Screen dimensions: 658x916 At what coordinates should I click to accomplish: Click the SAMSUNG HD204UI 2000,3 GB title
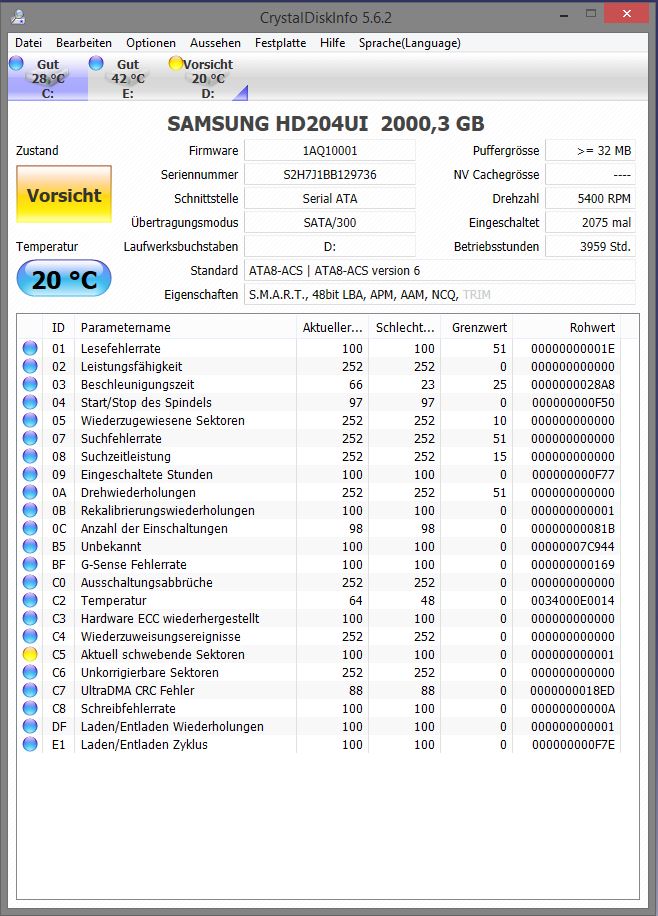[x=325, y=123]
